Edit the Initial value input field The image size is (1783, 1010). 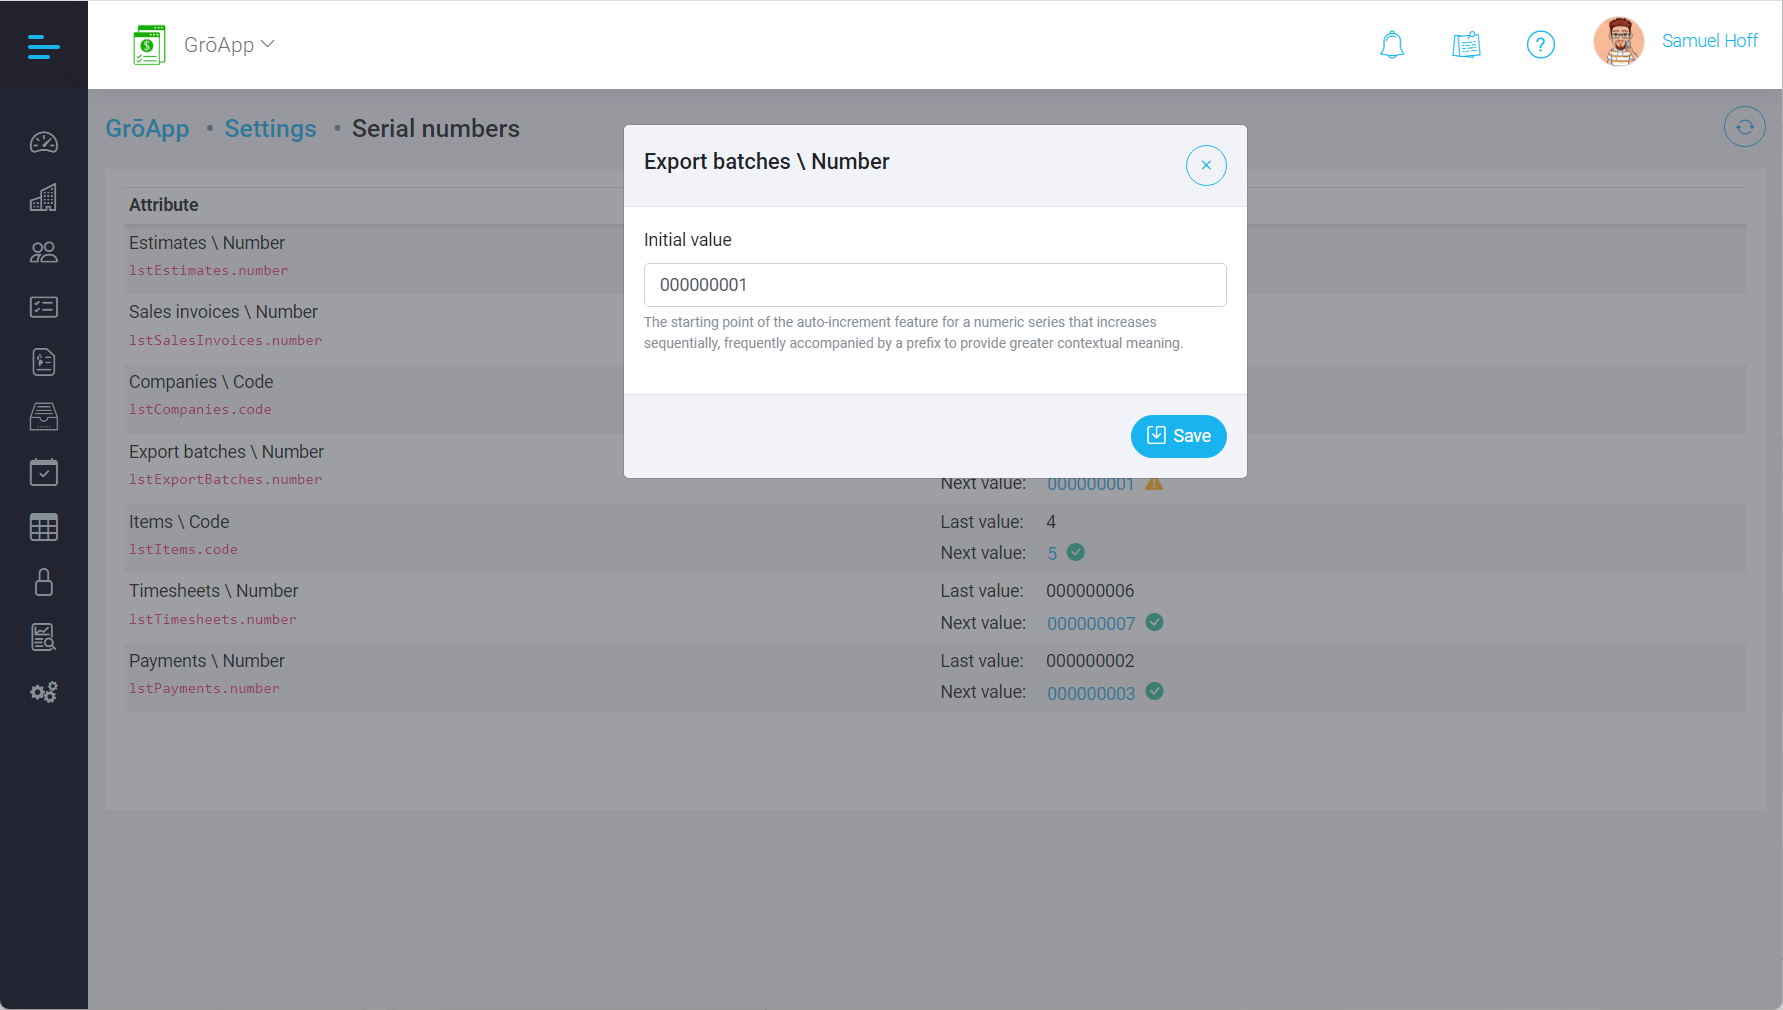pos(934,285)
